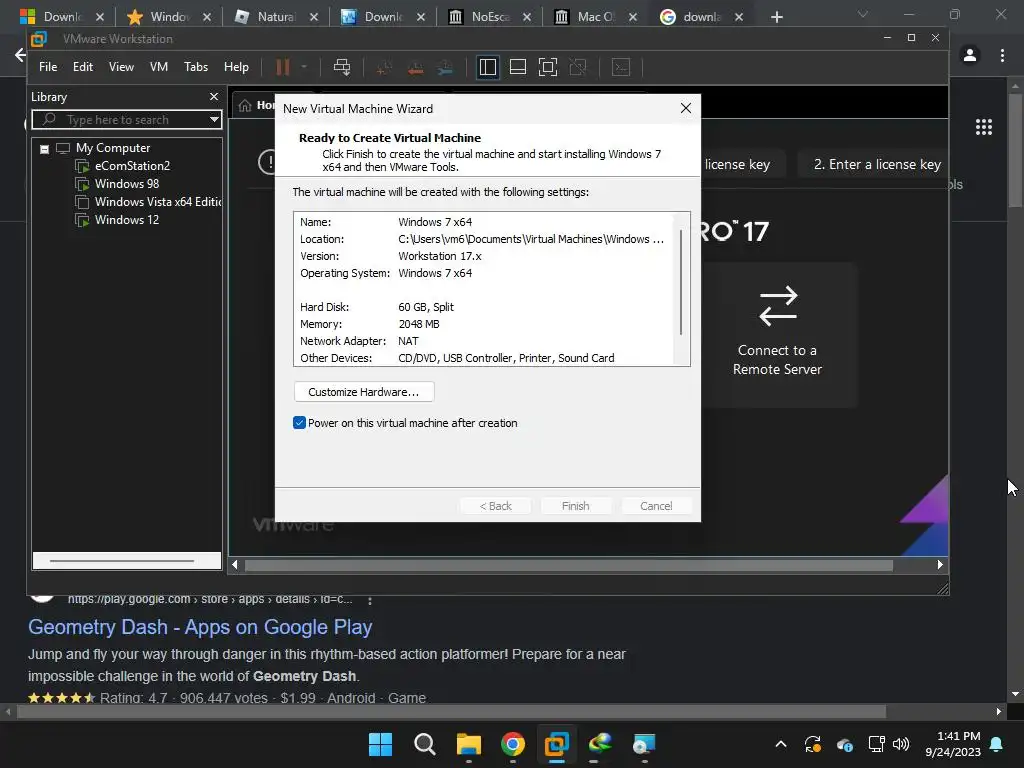Switch to the NoEsca browser tab

click(x=490, y=17)
